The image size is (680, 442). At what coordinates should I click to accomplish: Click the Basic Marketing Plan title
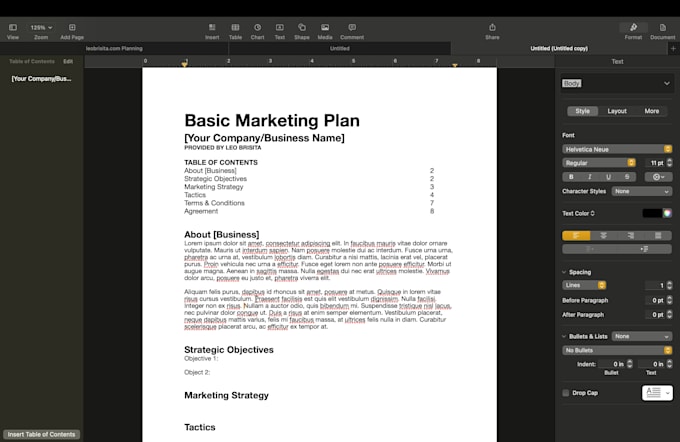272,121
